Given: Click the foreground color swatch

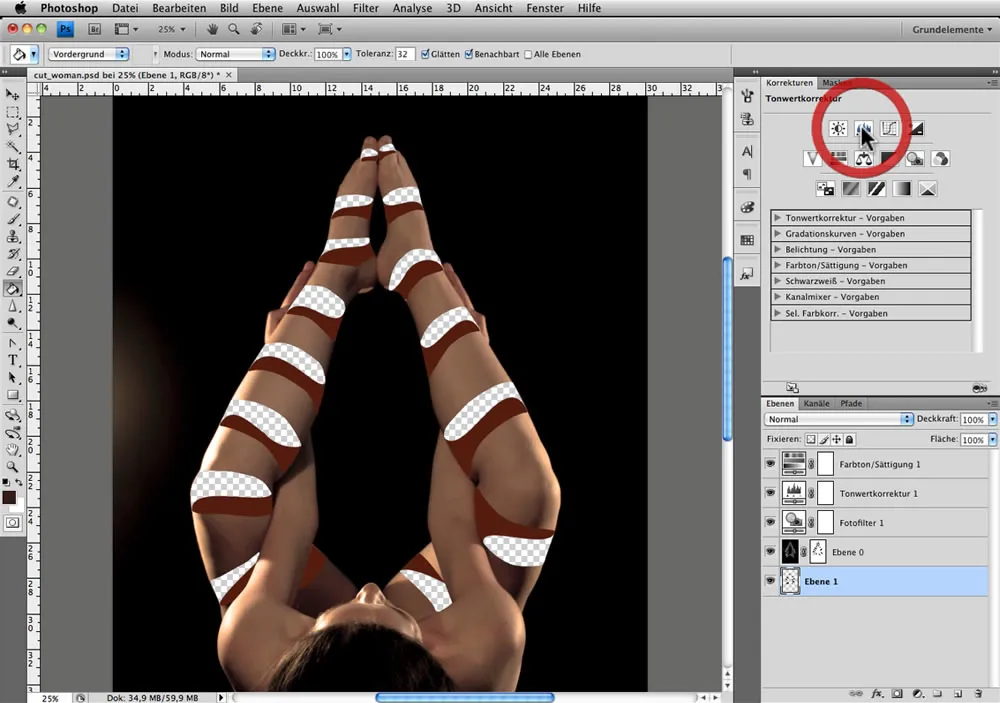Looking at the screenshot, I should [9, 497].
